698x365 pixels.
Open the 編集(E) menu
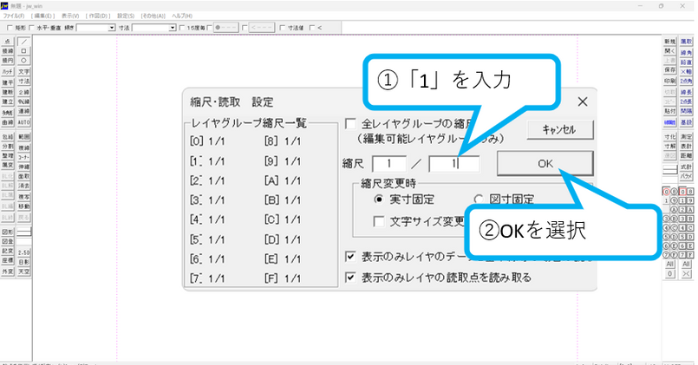43,16
